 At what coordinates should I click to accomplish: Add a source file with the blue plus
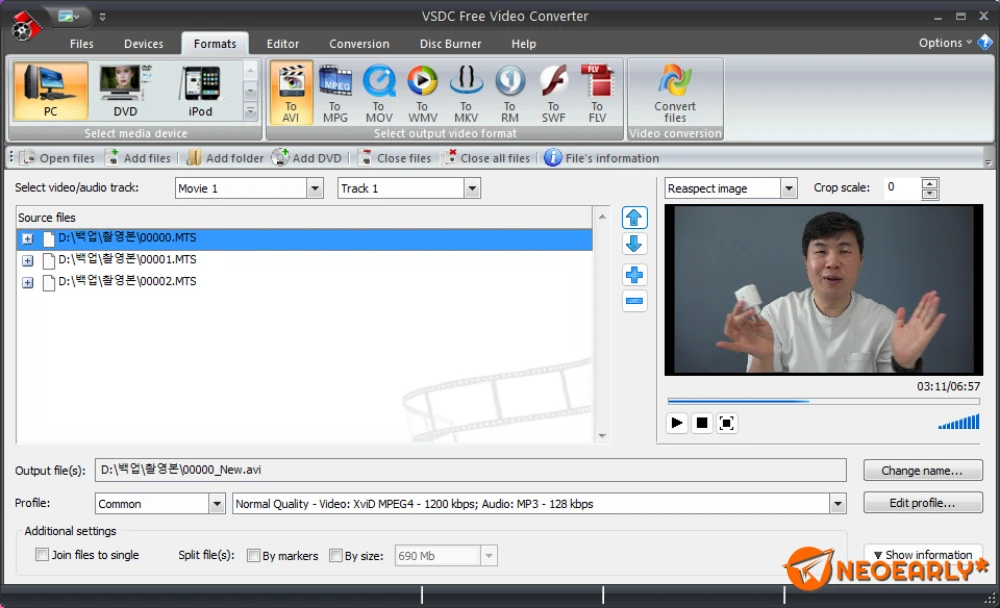634,275
